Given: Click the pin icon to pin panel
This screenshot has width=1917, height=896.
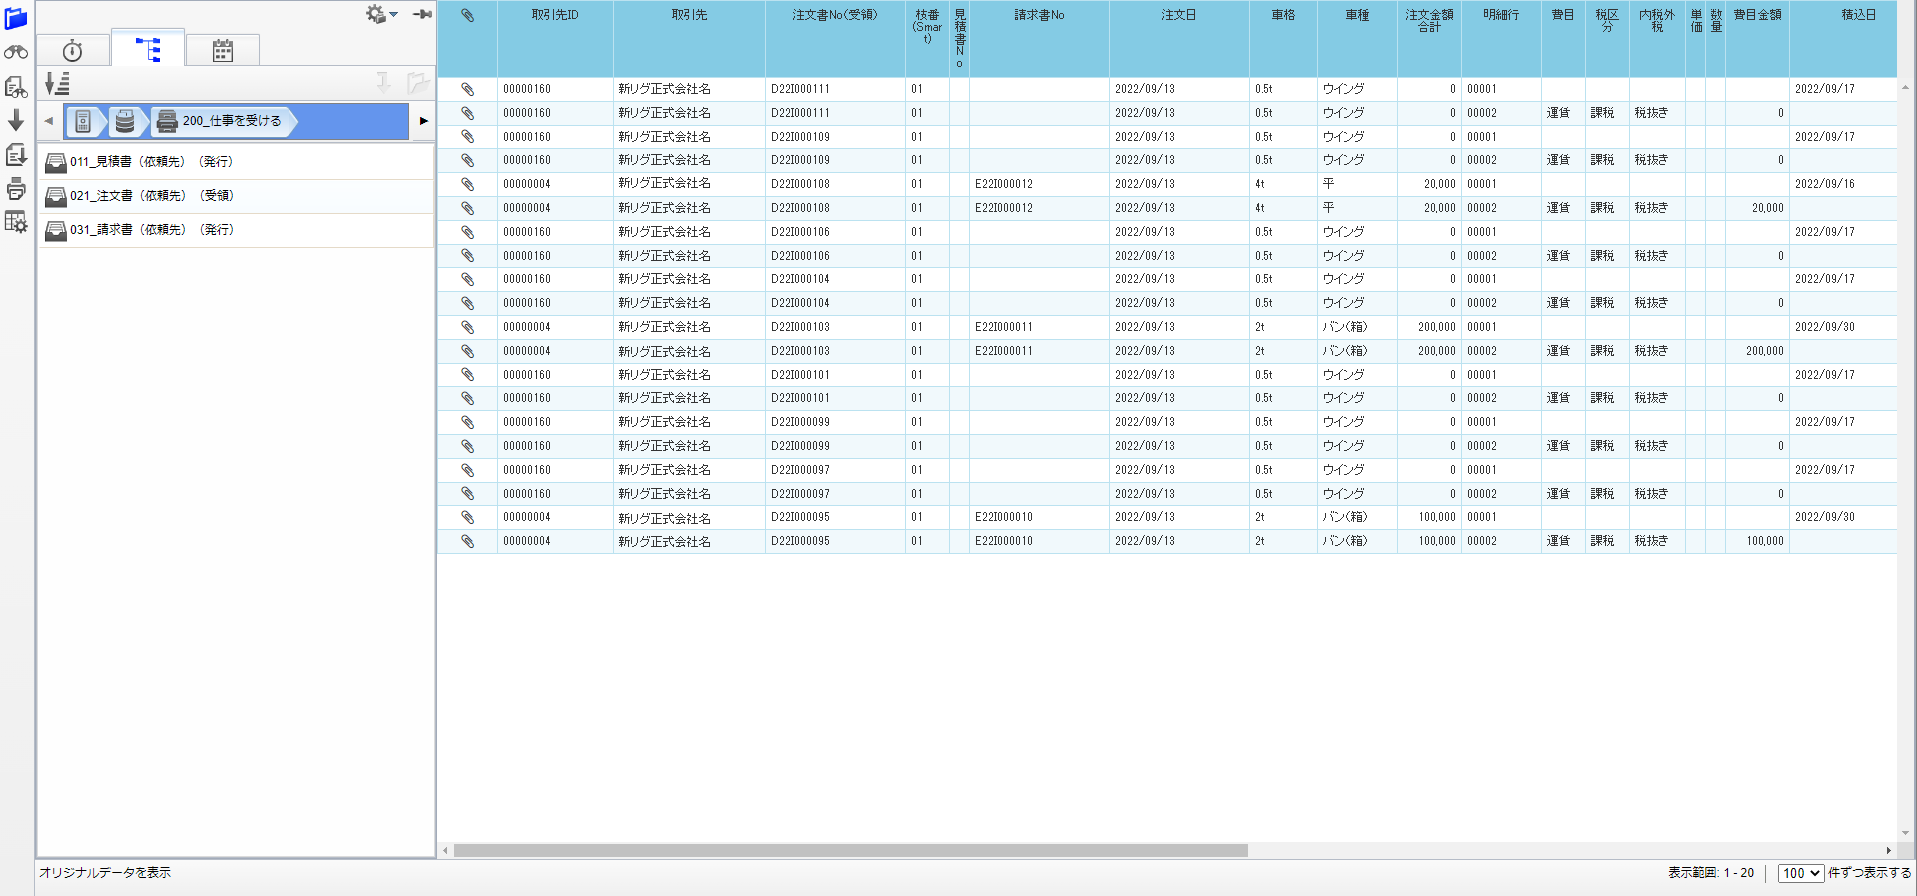Looking at the screenshot, I should (x=422, y=14).
